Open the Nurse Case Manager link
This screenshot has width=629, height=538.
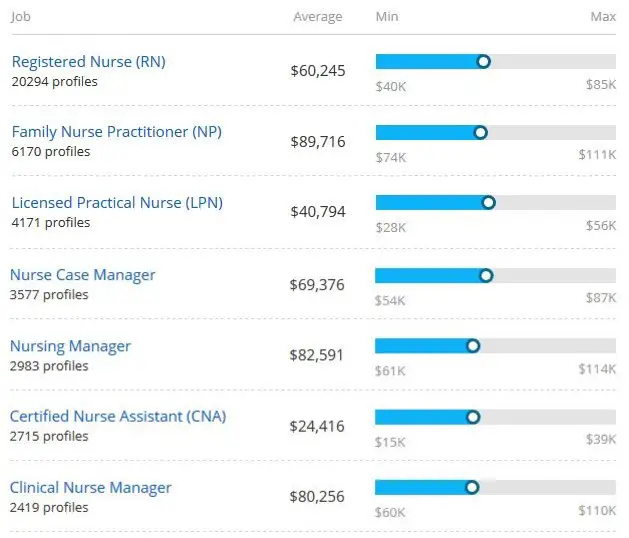click(83, 275)
